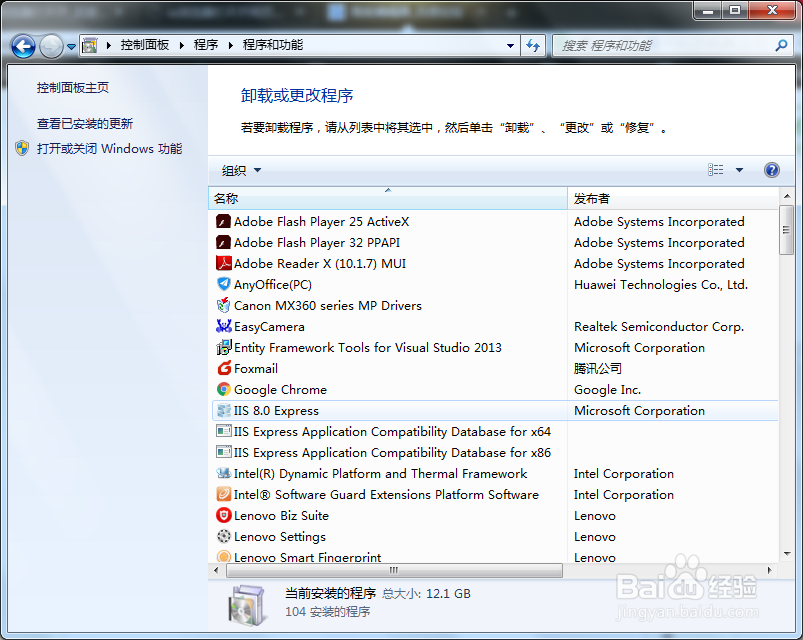Click the vertical scrollbar down arrow

[787, 553]
